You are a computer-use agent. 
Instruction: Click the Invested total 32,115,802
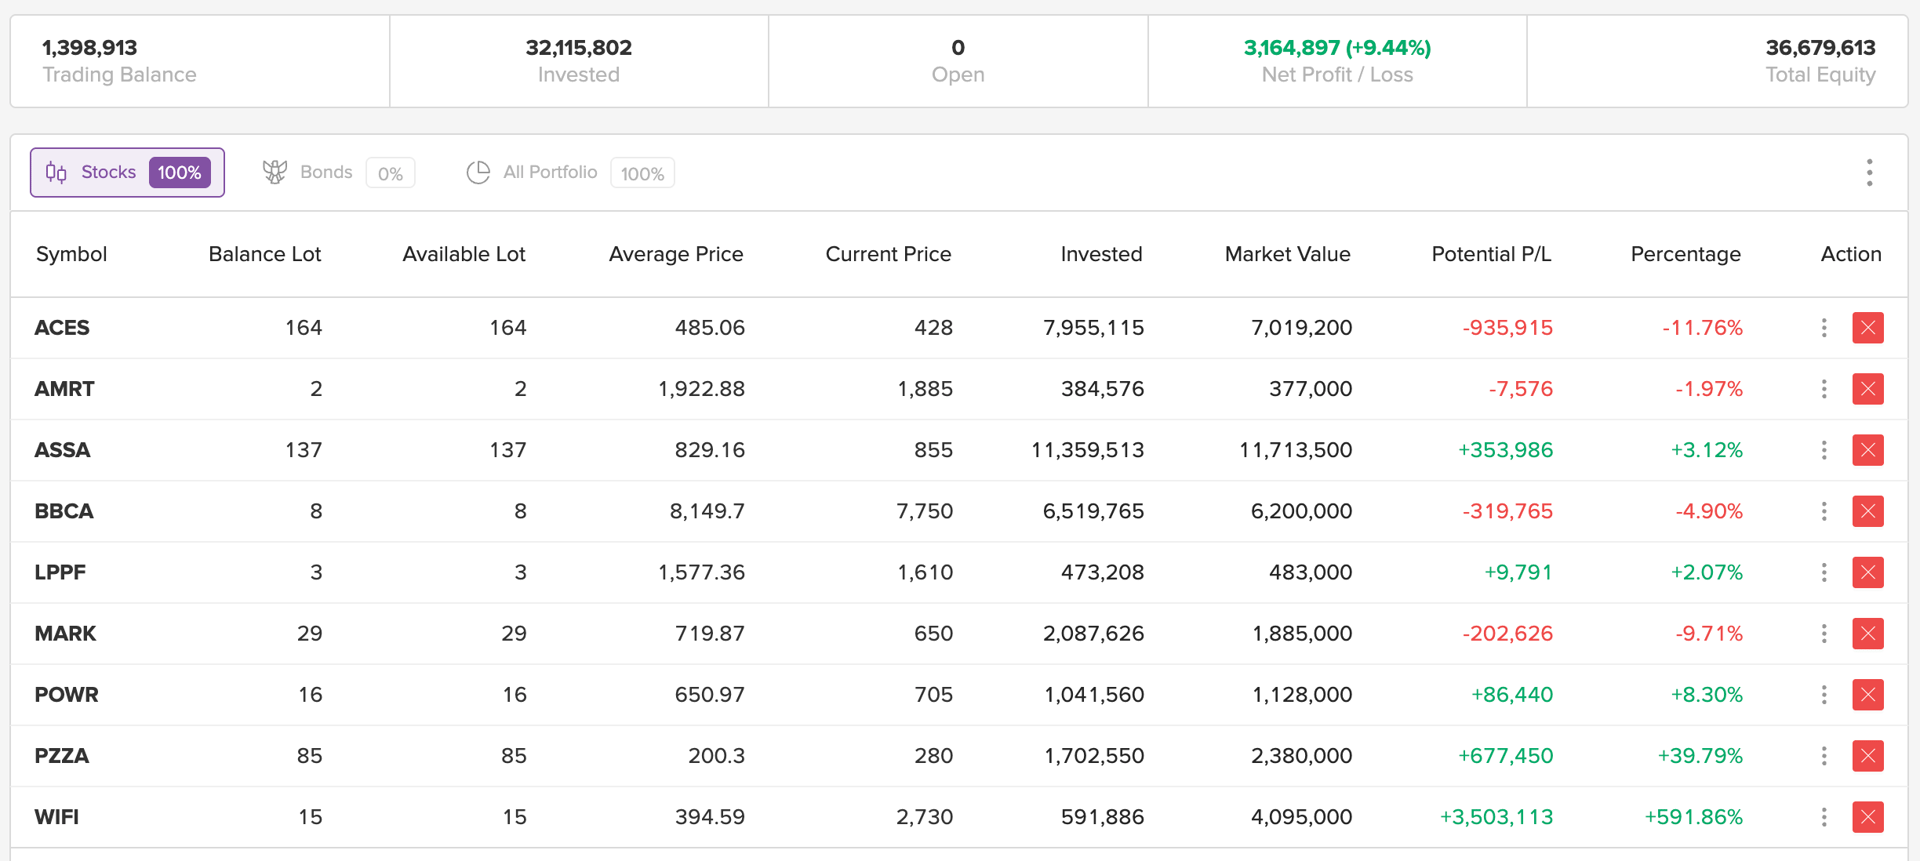579,47
